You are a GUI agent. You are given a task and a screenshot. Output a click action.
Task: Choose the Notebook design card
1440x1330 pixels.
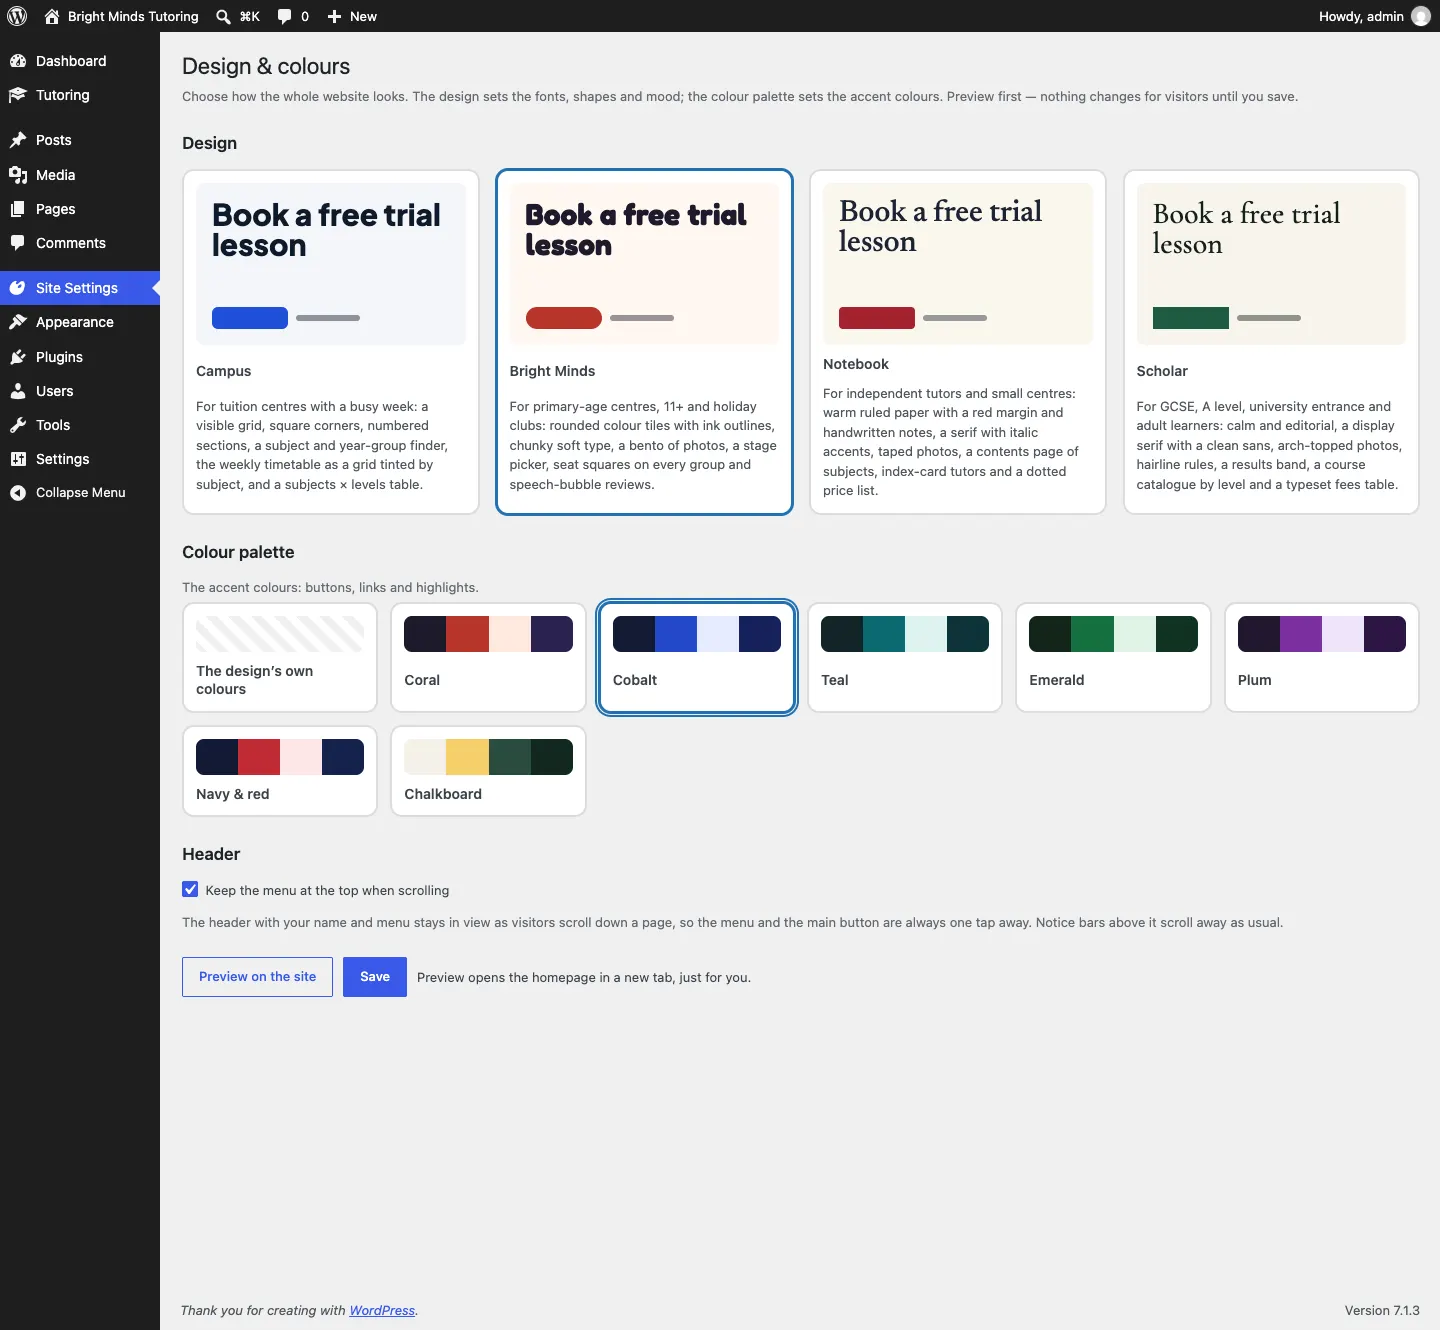tap(958, 342)
